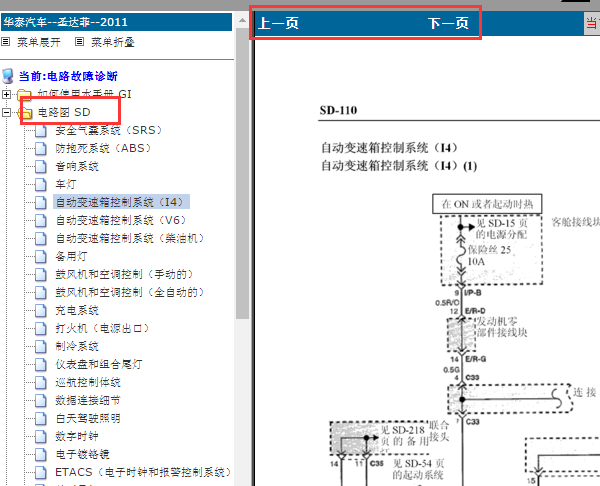Click page icon next to 音响系统
This screenshot has height=486, width=600.
click(41, 166)
